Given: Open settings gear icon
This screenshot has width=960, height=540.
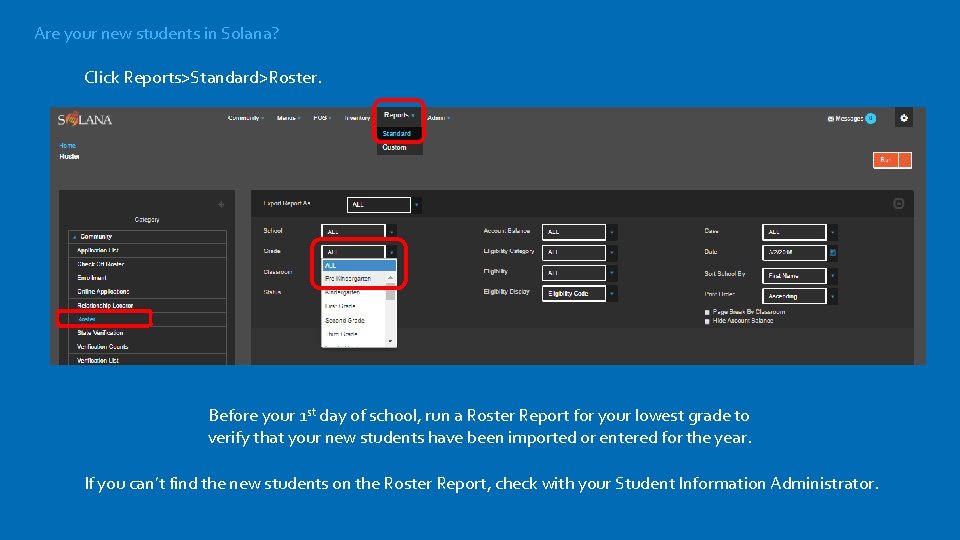Looking at the screenshot, I should tap(904, 118).
